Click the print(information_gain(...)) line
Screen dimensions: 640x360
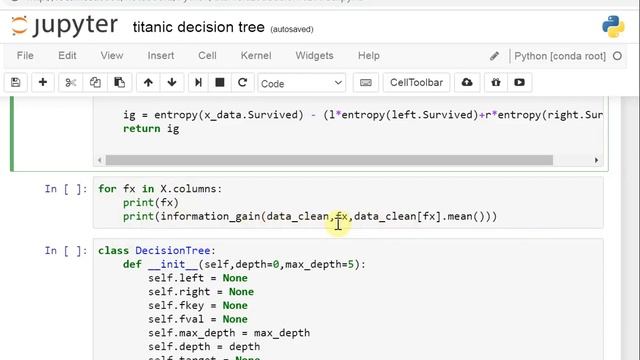[x=310, y=216]
